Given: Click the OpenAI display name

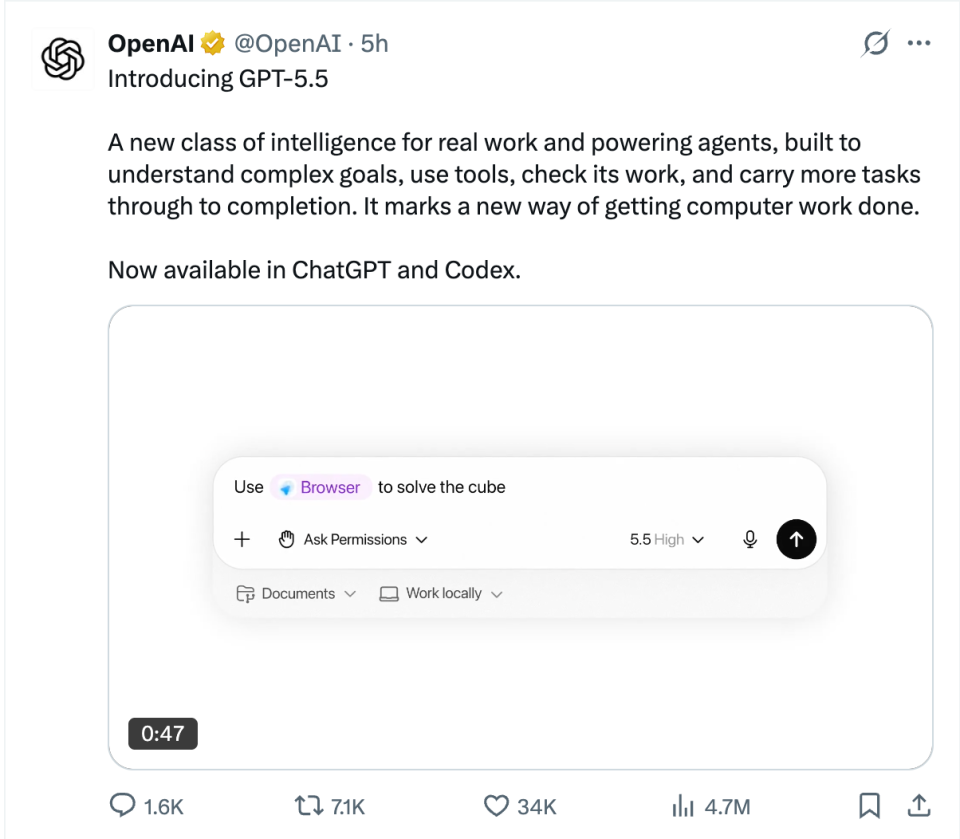Looking at the screenshot, I should (150, 44).
